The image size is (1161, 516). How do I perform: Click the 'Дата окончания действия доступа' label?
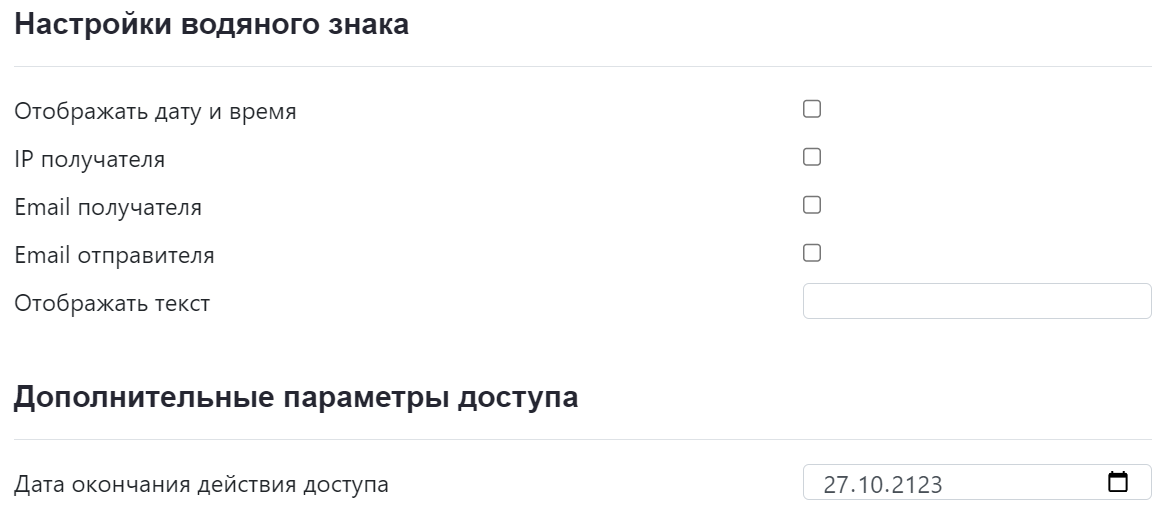pos(201,487)
